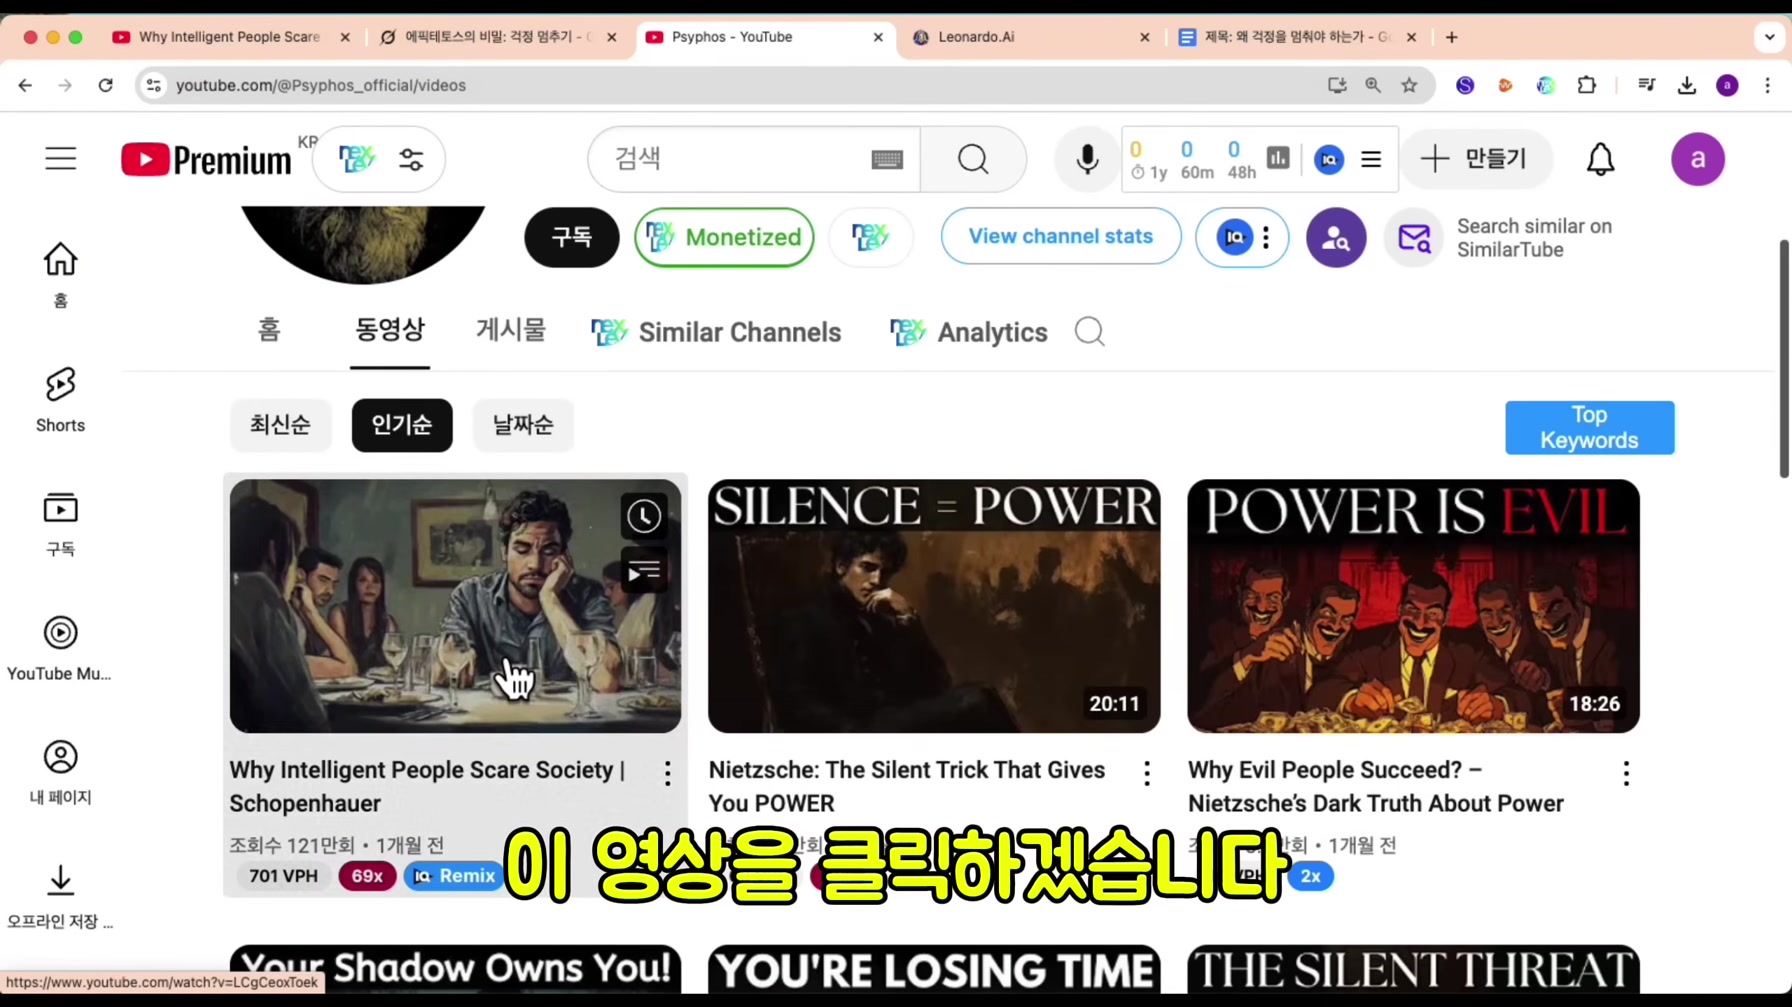Click the YouTube Premium logo
The image size is (1792, 1007).
(206, 159)
